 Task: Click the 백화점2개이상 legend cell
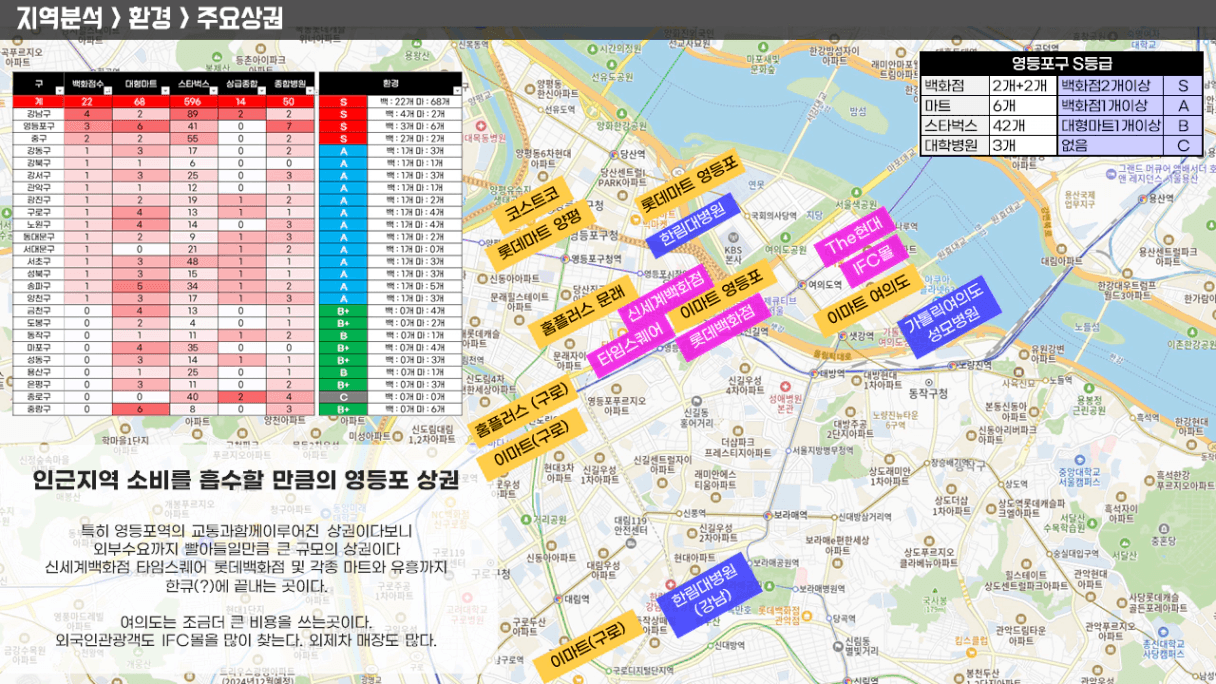tap(1112, 86)
